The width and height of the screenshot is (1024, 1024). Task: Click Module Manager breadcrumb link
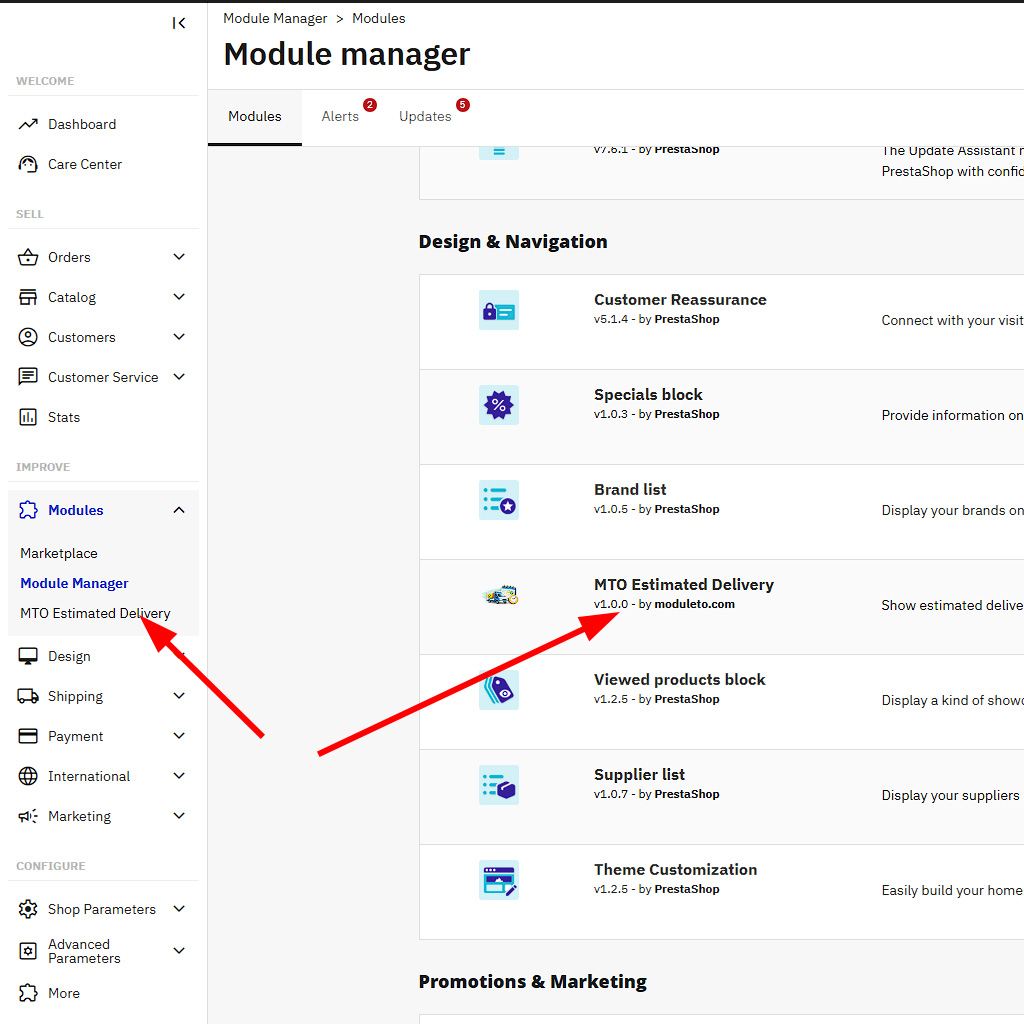(275, 19)
